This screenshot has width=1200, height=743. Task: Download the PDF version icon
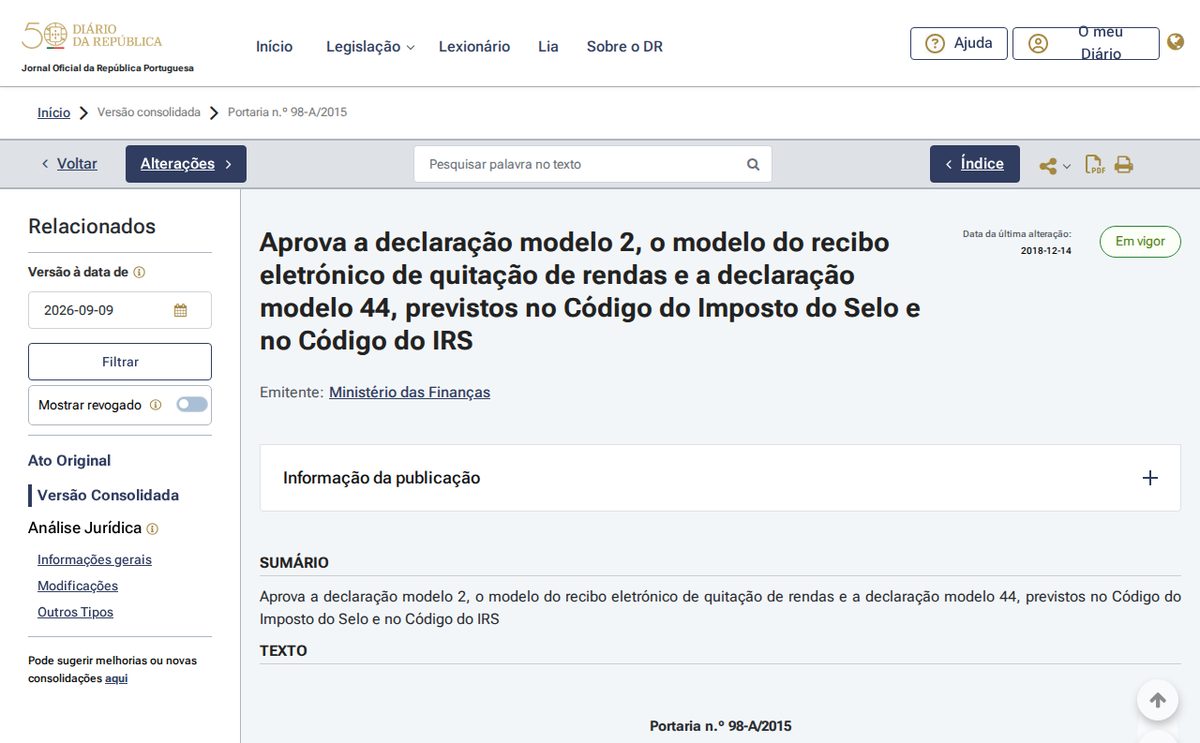click(1095, 165)
